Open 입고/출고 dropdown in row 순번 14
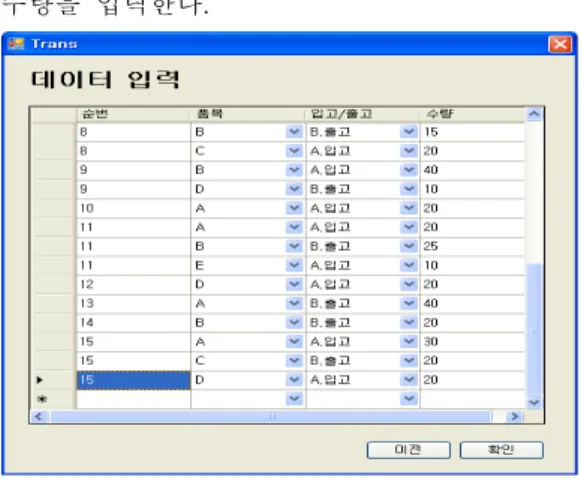Screen dimensions: 581x492 (x=409, y=323)
